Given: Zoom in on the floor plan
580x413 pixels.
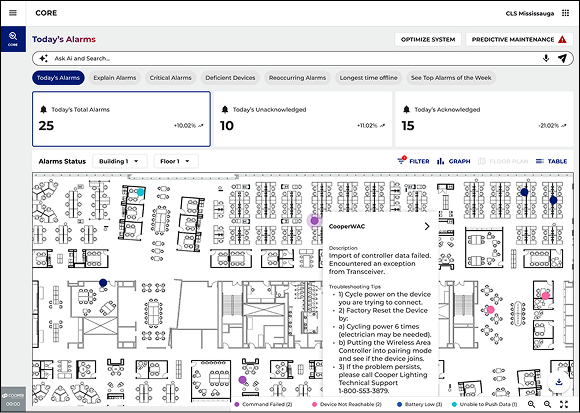Looking at the screenshot, I should 532,404.
